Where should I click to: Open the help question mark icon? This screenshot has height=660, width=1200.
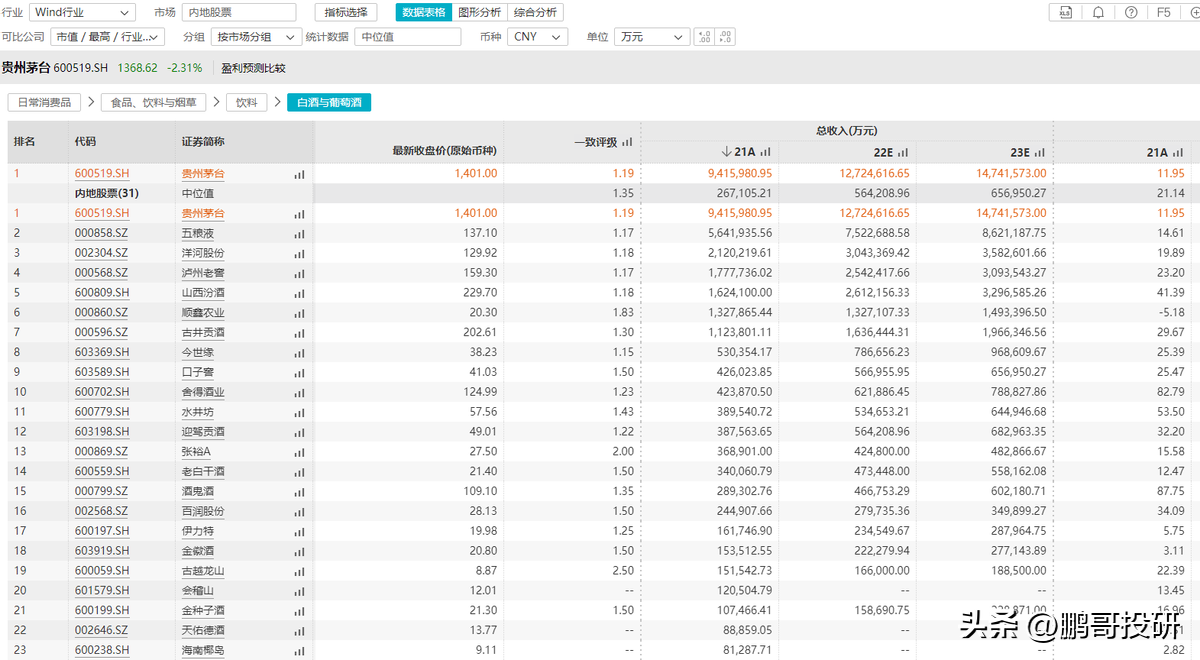click(x=1131, y=12)
